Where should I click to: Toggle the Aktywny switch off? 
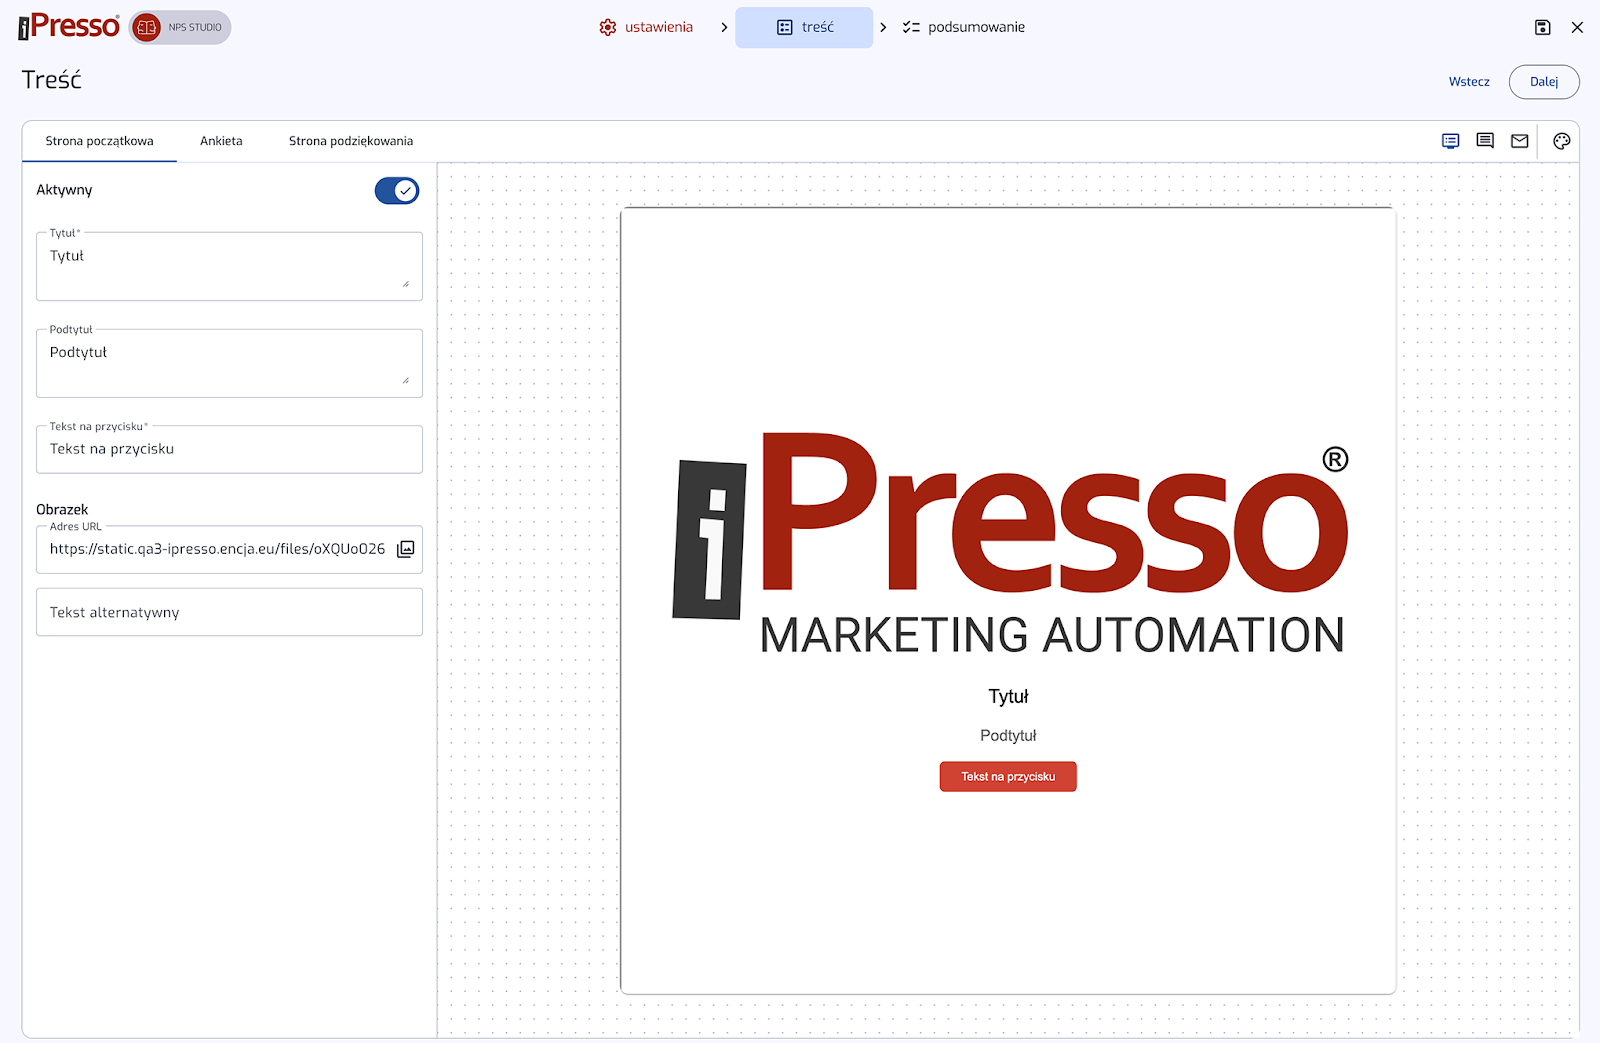tap(397, 190)
